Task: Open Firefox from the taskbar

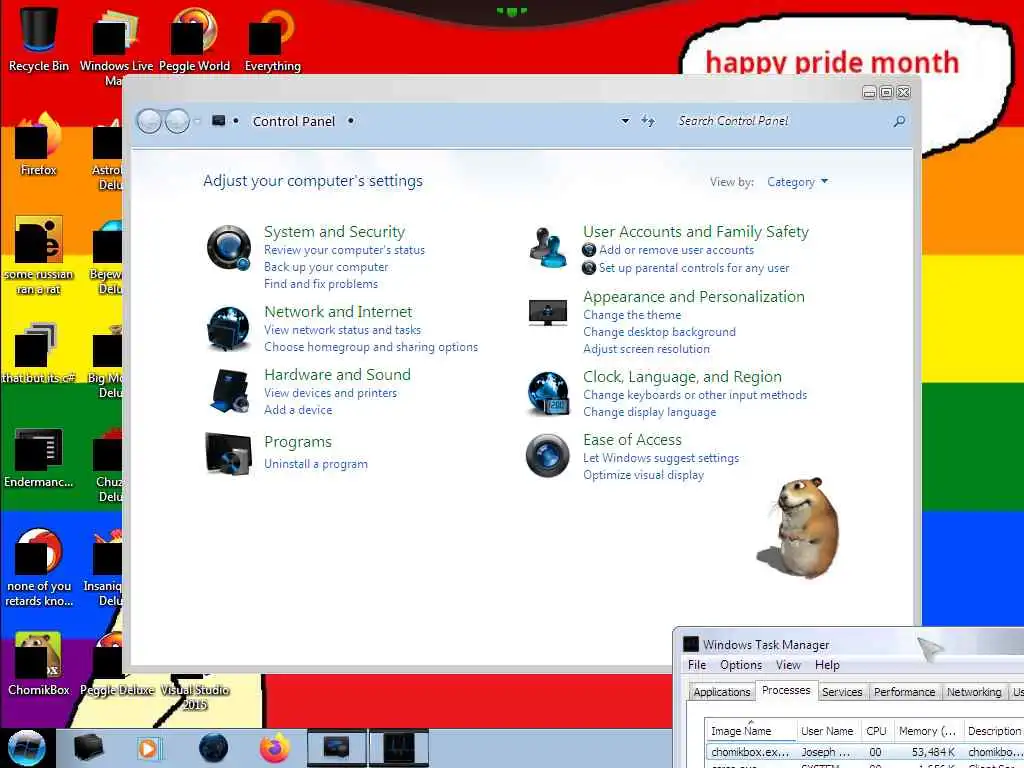Action: click(275, 748)
